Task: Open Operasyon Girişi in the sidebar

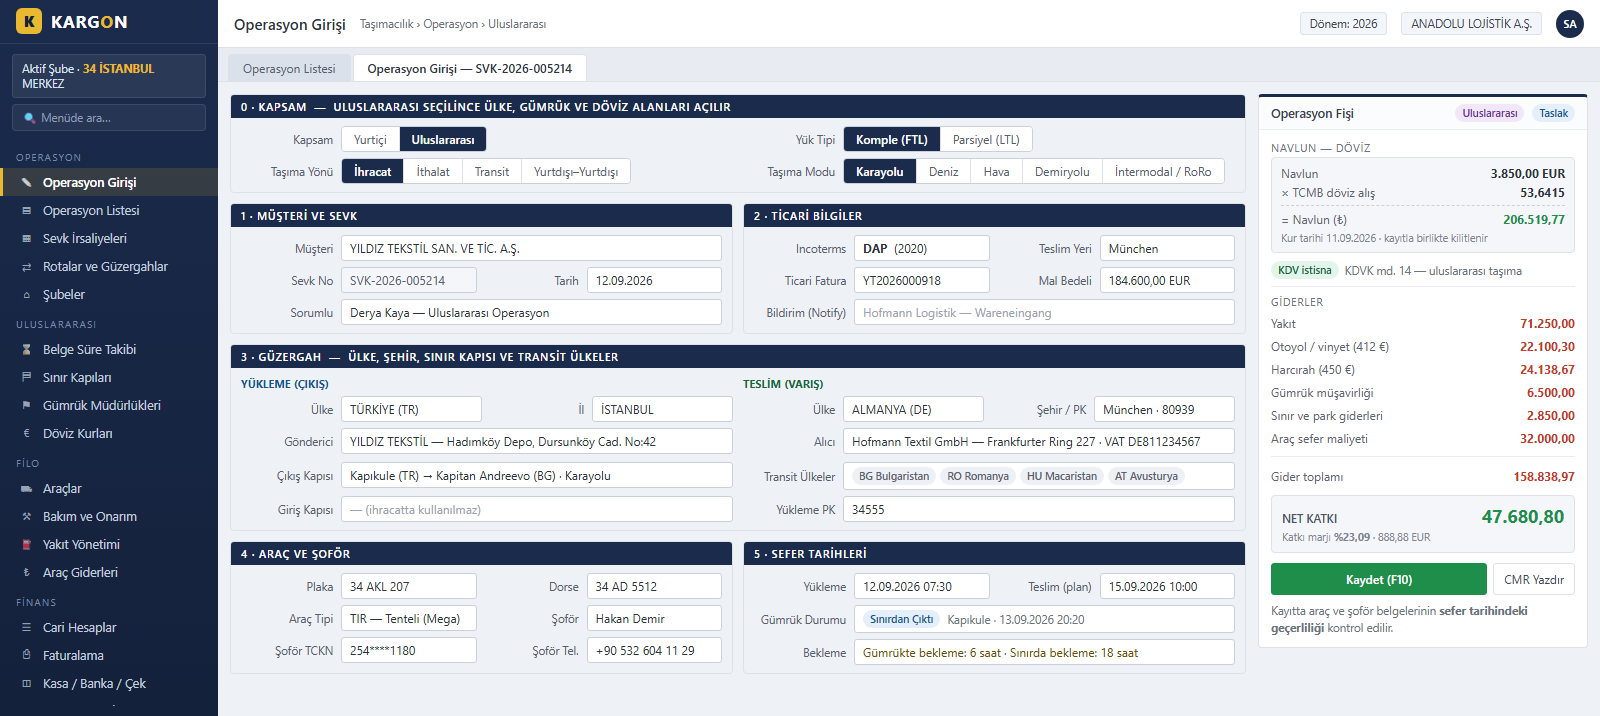Action: tap(109, 182)
